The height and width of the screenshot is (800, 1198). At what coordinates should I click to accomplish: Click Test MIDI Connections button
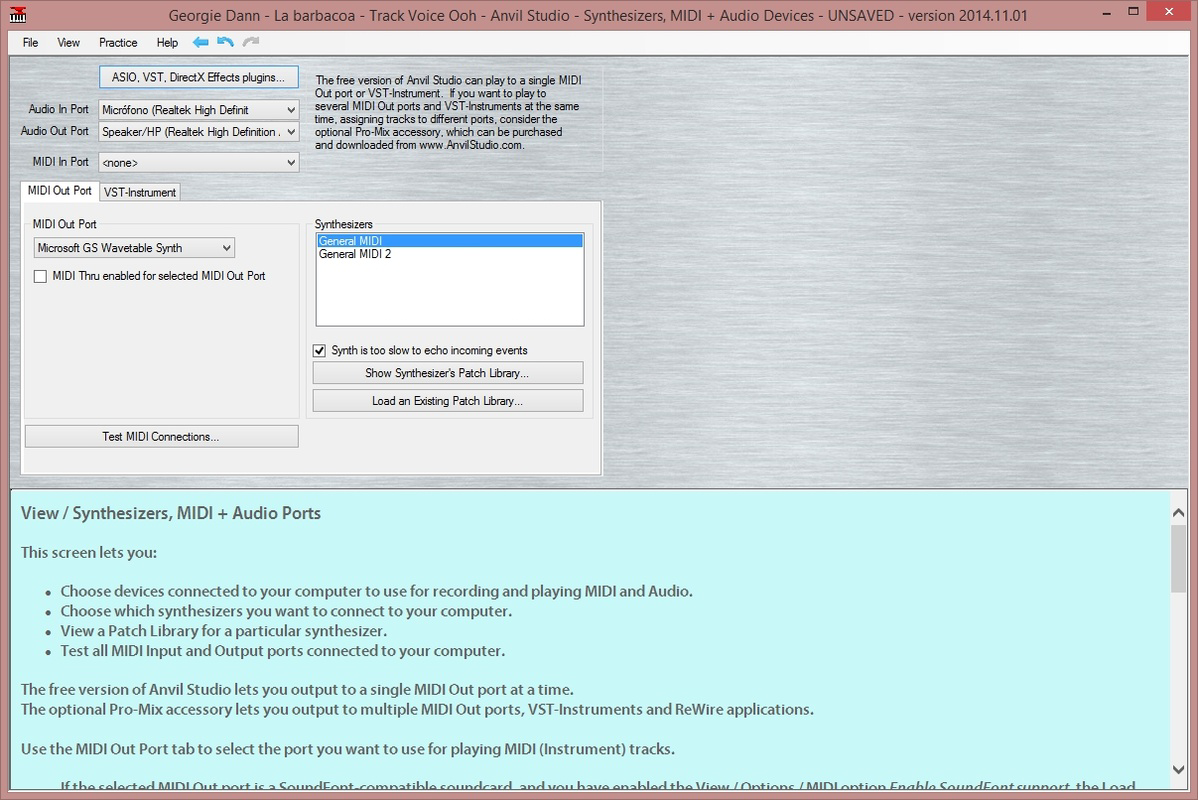[x=161, y=436]
